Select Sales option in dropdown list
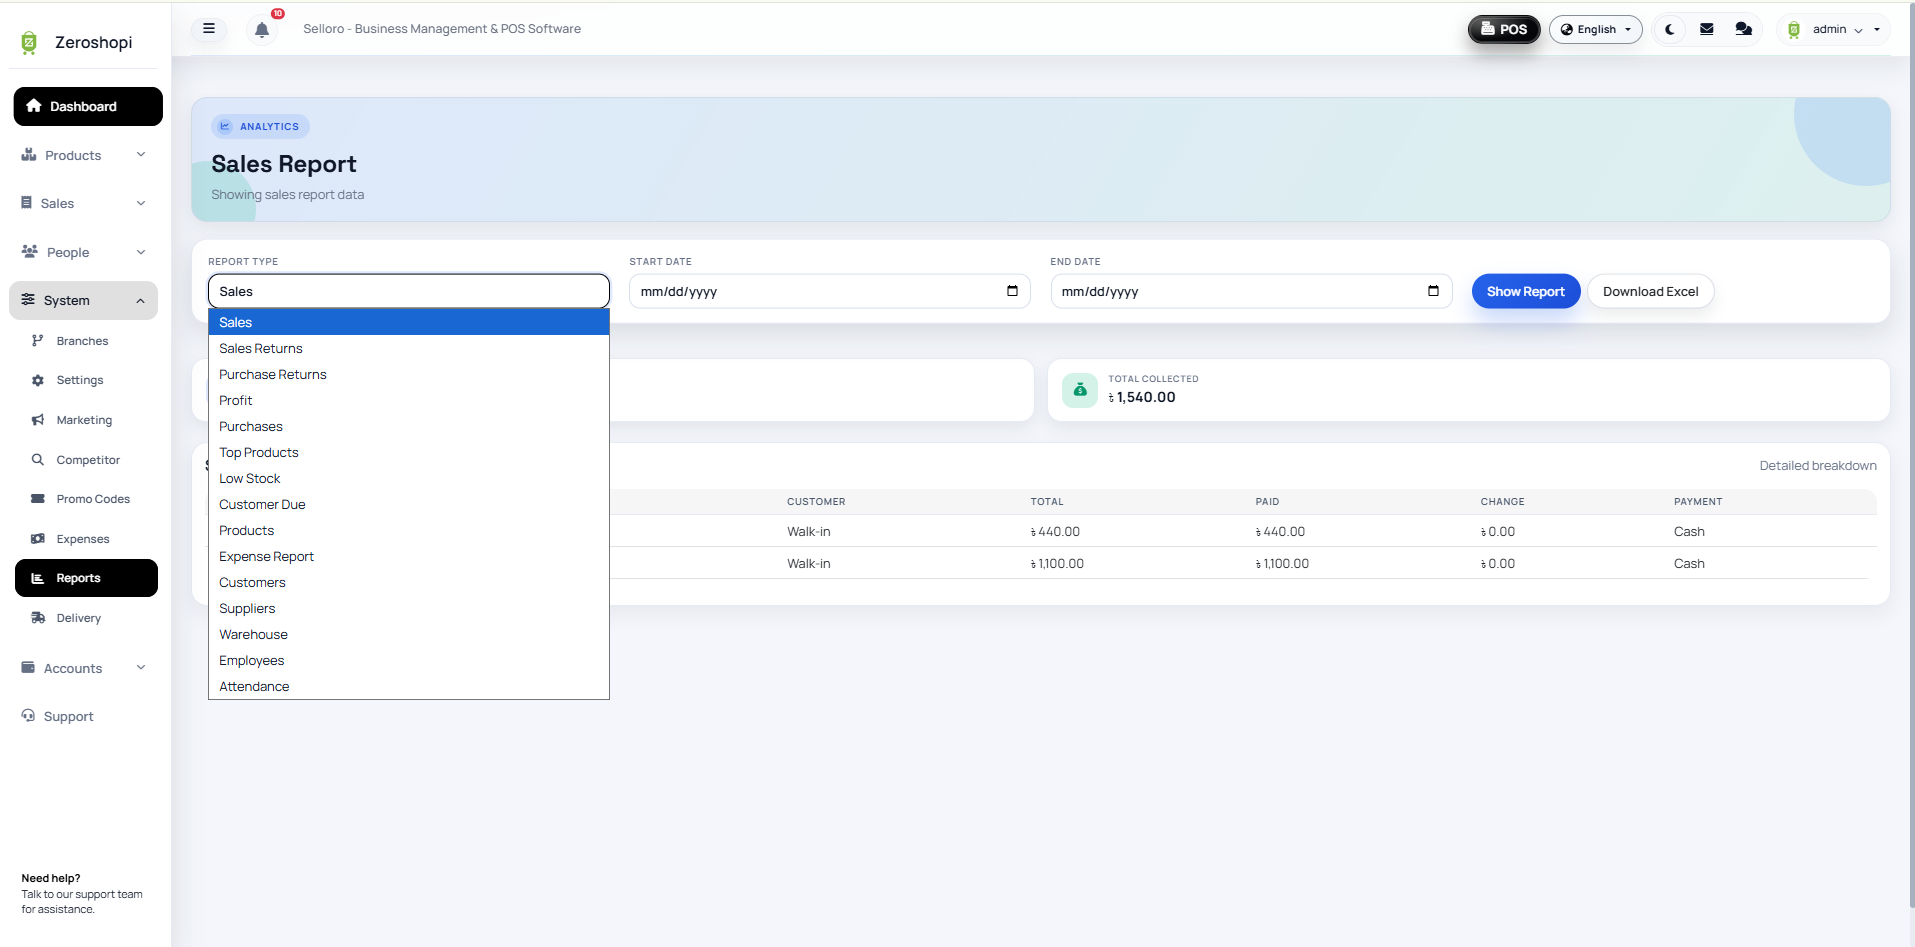 409,322
